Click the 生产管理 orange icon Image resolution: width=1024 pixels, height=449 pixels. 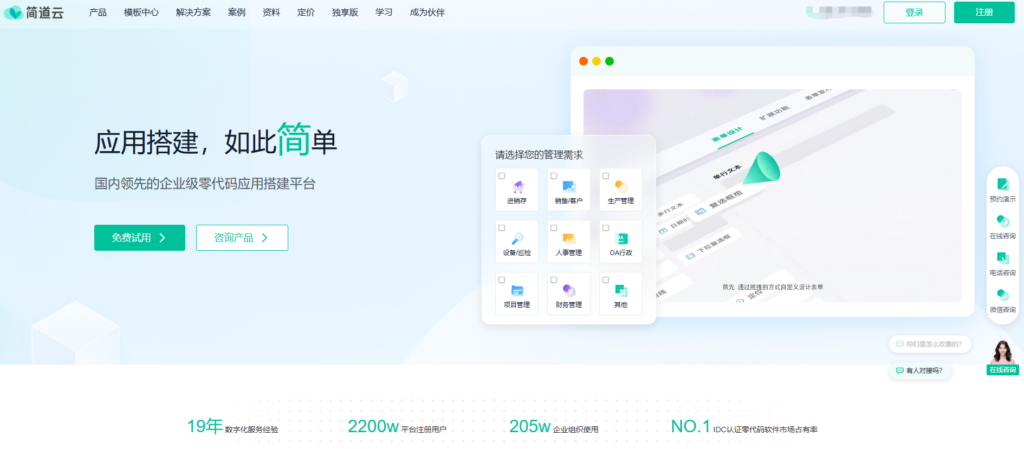click(x=621, y=187)
